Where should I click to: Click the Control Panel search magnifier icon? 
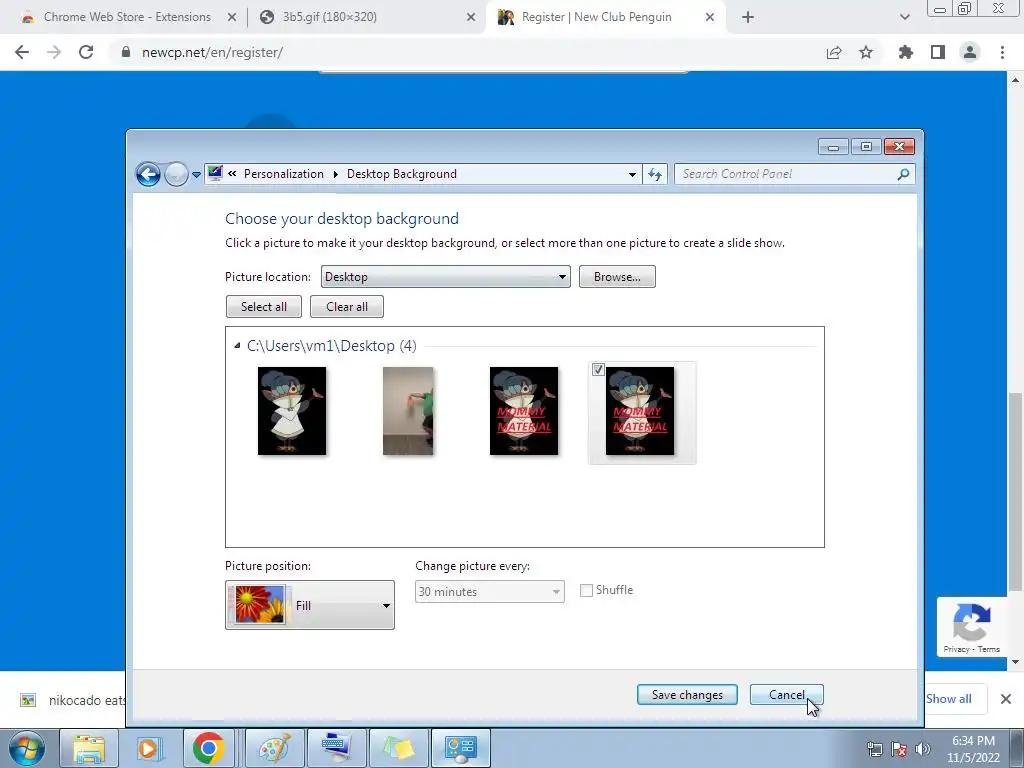(903, 174)
